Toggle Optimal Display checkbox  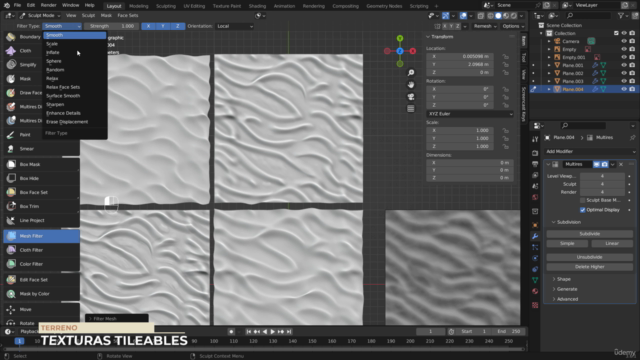click(582, 210)
